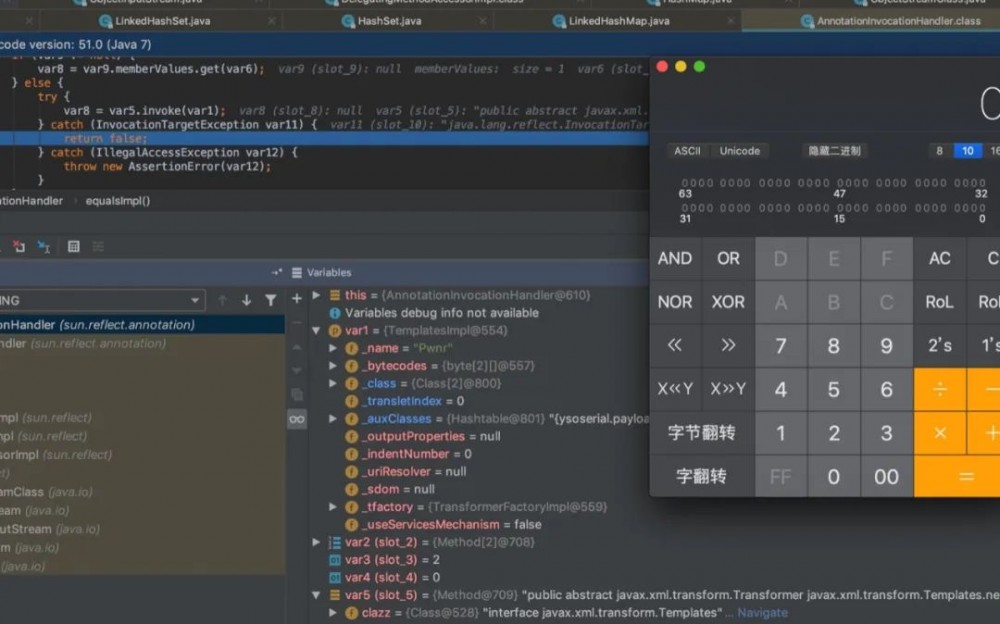Switch calculator base to 8

938,150
